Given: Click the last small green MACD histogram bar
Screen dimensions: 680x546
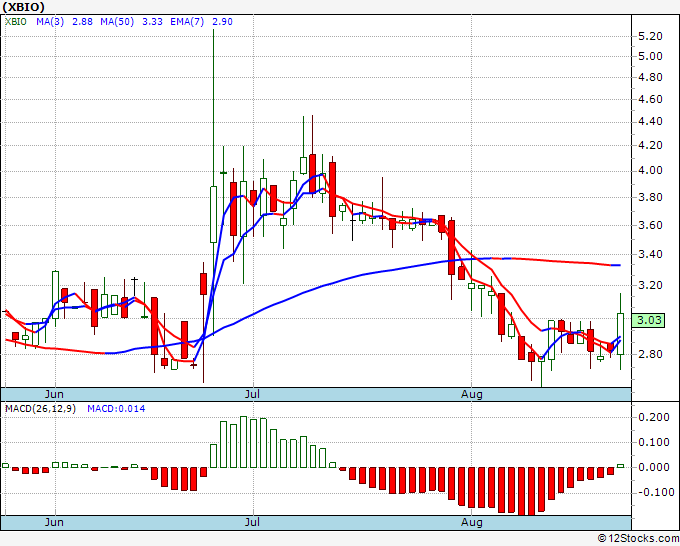Looking at the screenshot, I should [x=621, y=466].
